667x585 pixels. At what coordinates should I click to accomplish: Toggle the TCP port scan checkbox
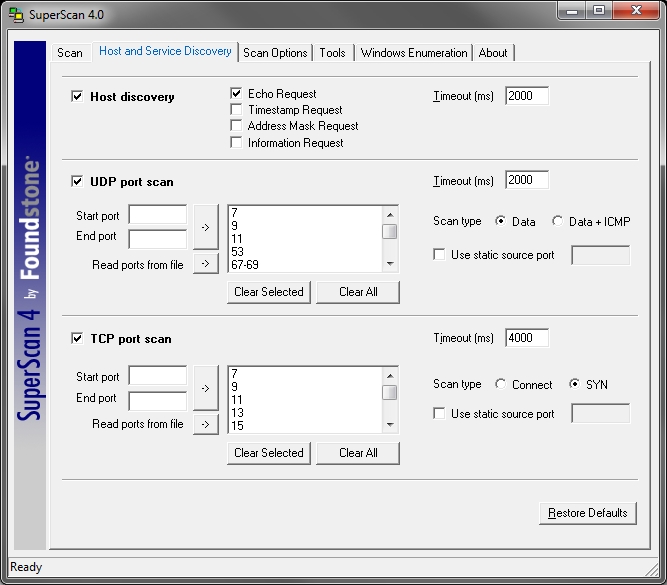[77, 339]
